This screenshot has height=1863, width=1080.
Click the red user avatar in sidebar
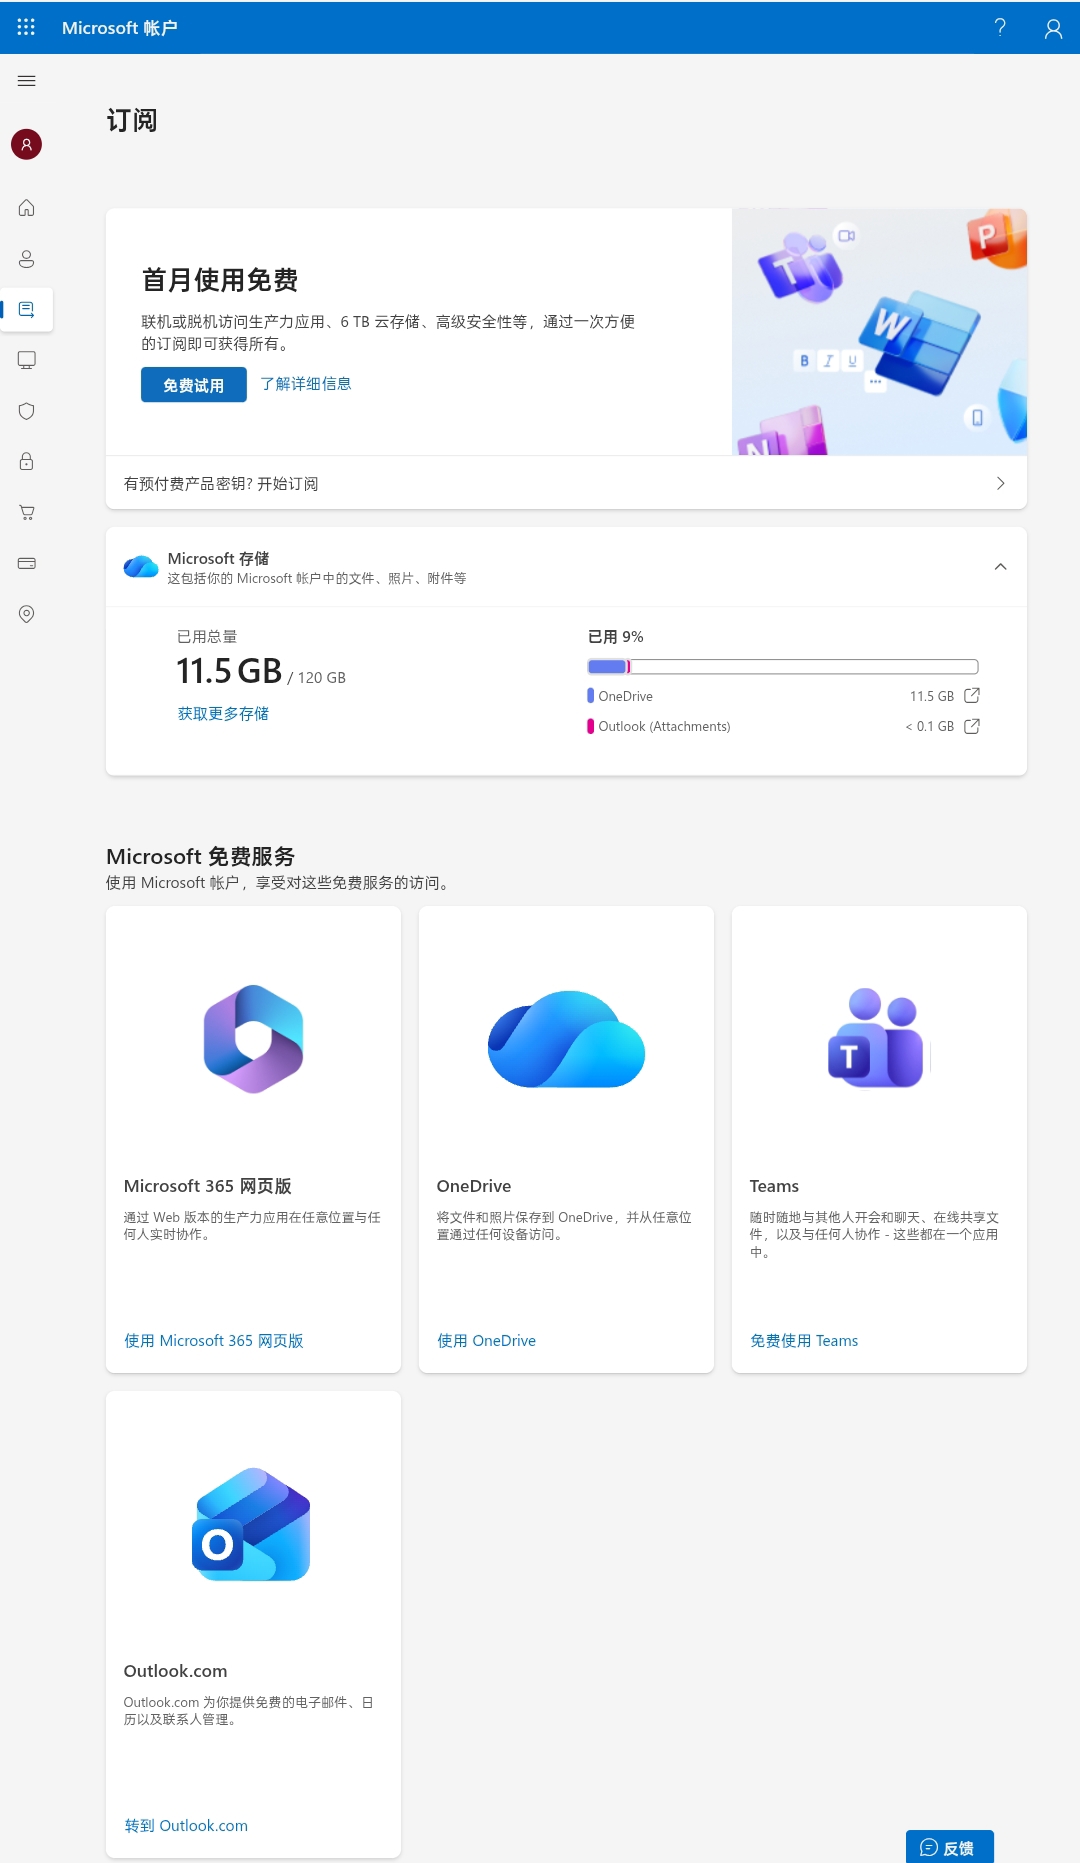[27, 144]
